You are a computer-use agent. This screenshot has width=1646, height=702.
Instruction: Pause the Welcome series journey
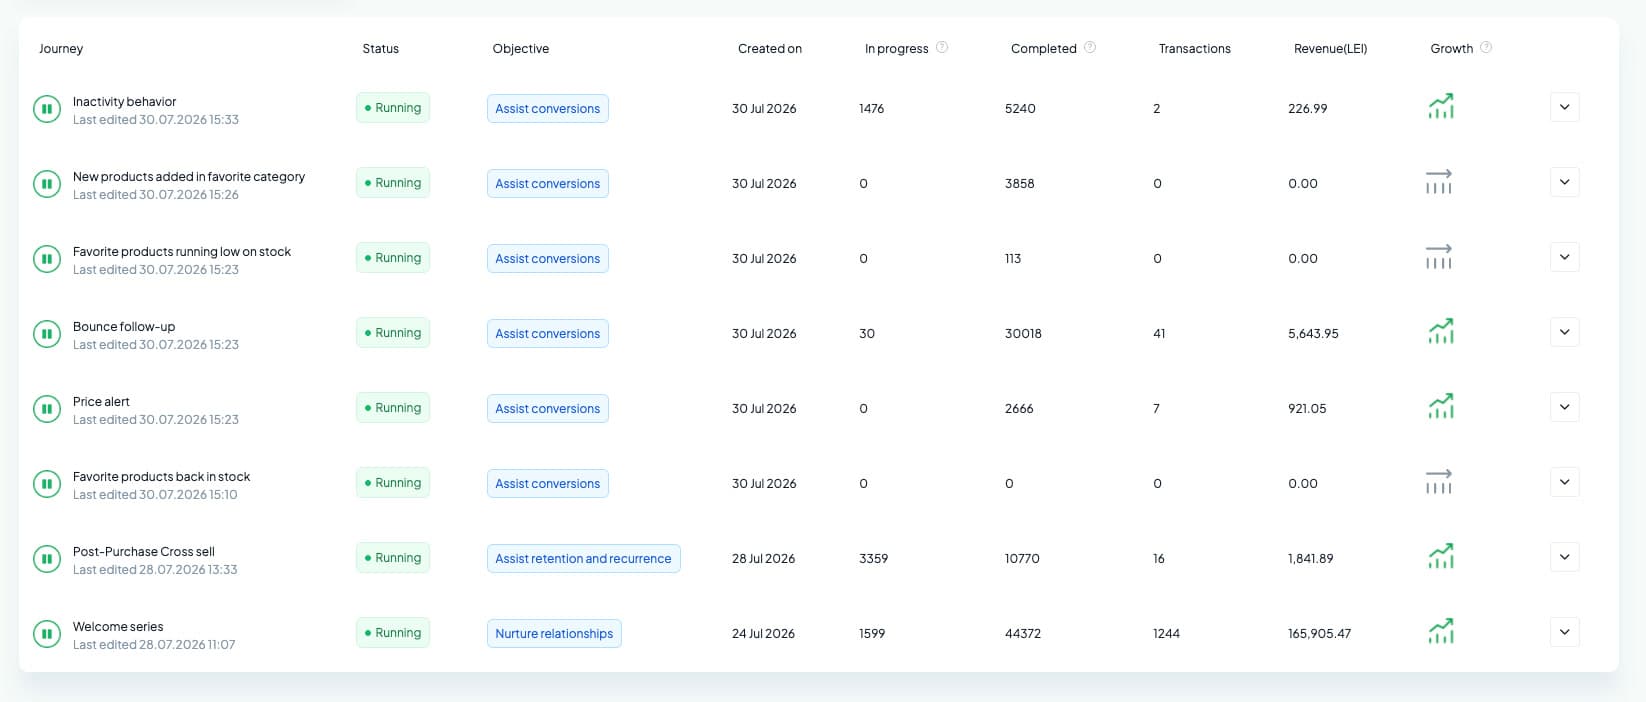click(x=47, y=633)
